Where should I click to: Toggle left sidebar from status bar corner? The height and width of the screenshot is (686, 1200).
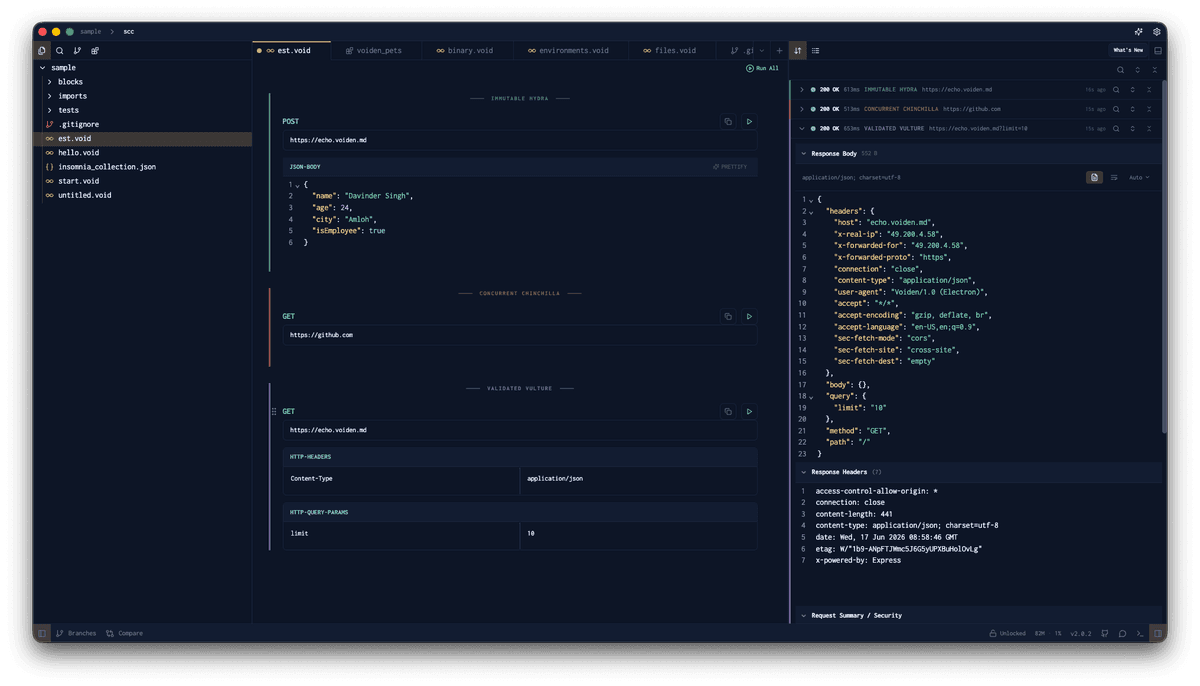[x=42, y=633]
